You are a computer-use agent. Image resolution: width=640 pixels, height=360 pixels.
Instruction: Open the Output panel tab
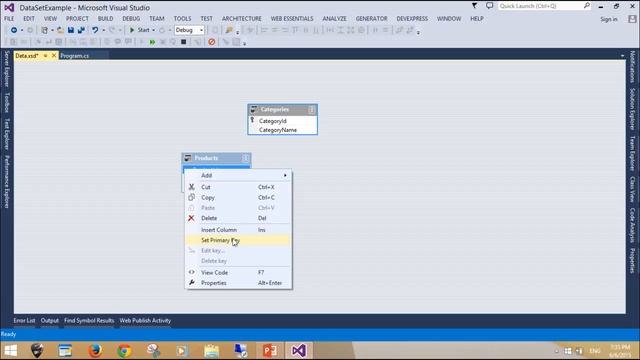(x=50, y=321)
